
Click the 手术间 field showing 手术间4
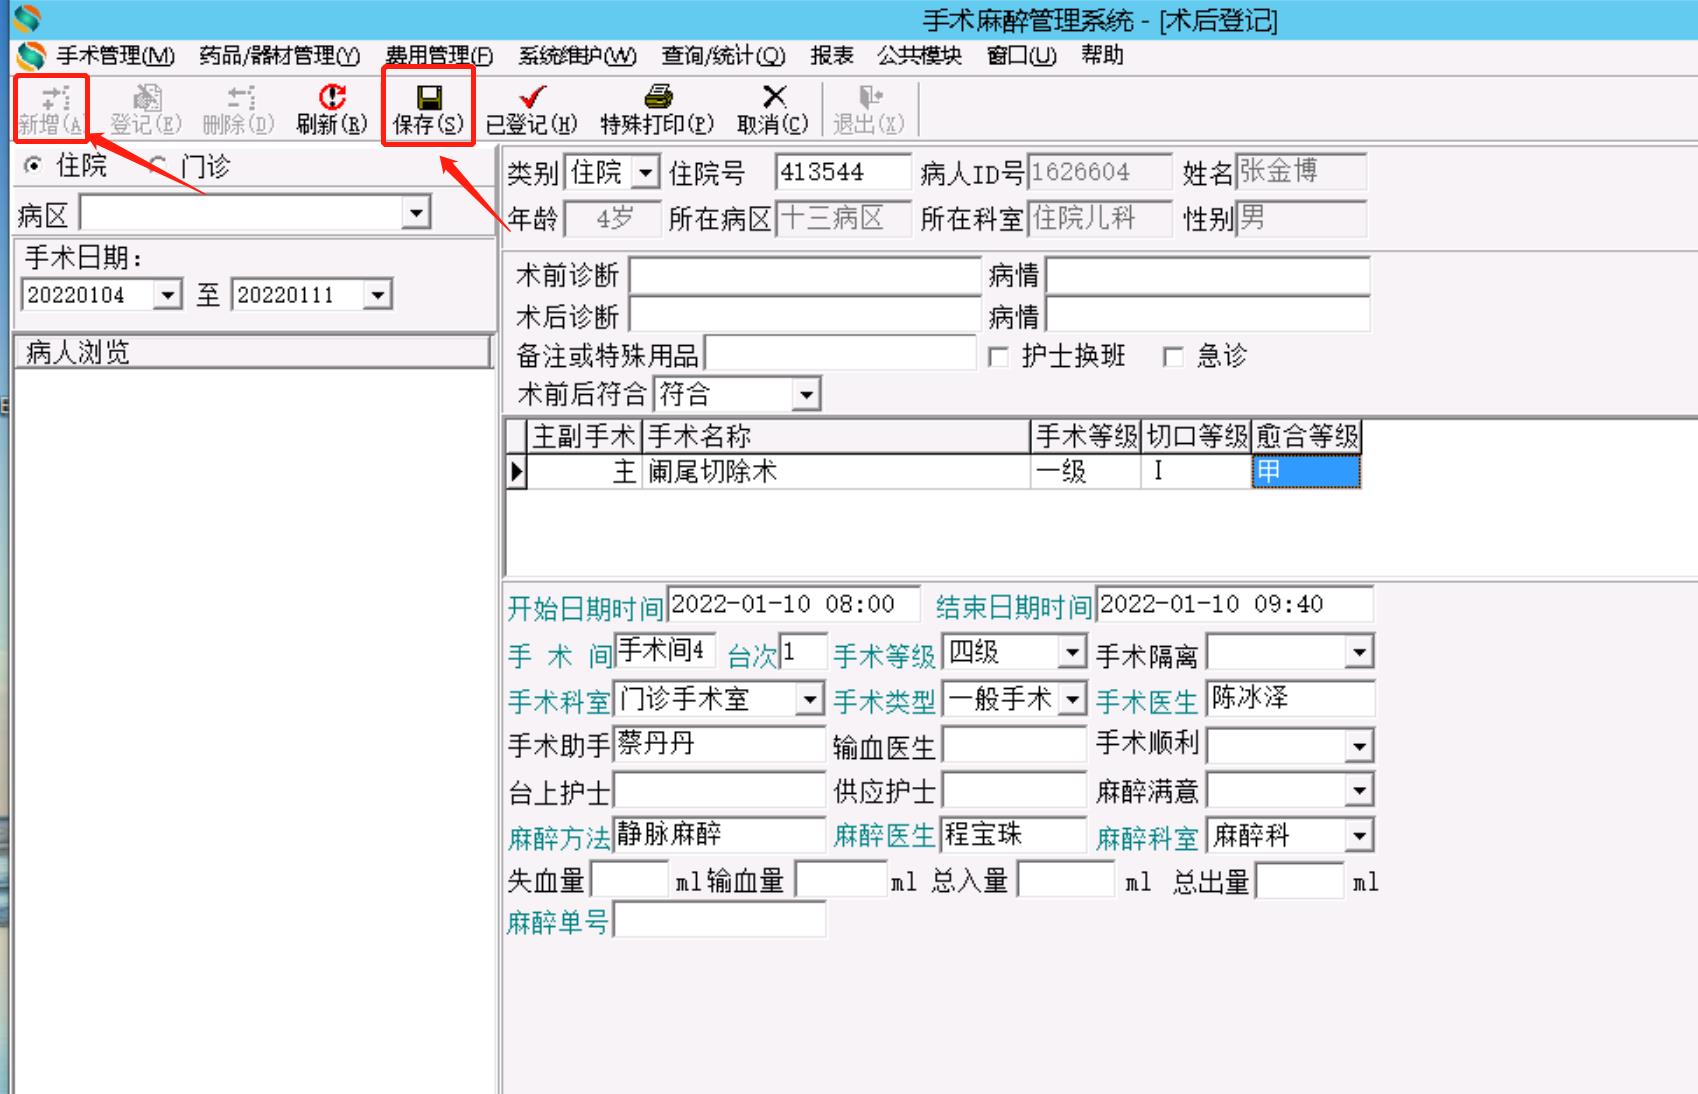pyautogui.click(x=664, y=652)
